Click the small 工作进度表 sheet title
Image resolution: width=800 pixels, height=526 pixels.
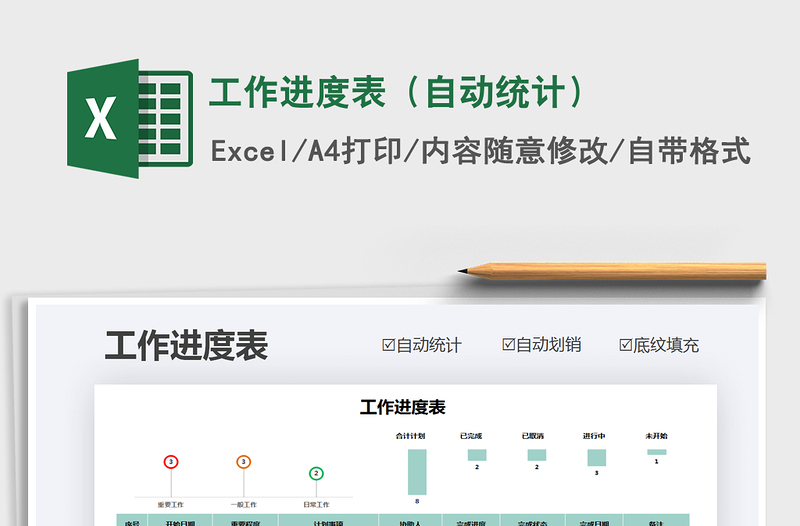403,407
